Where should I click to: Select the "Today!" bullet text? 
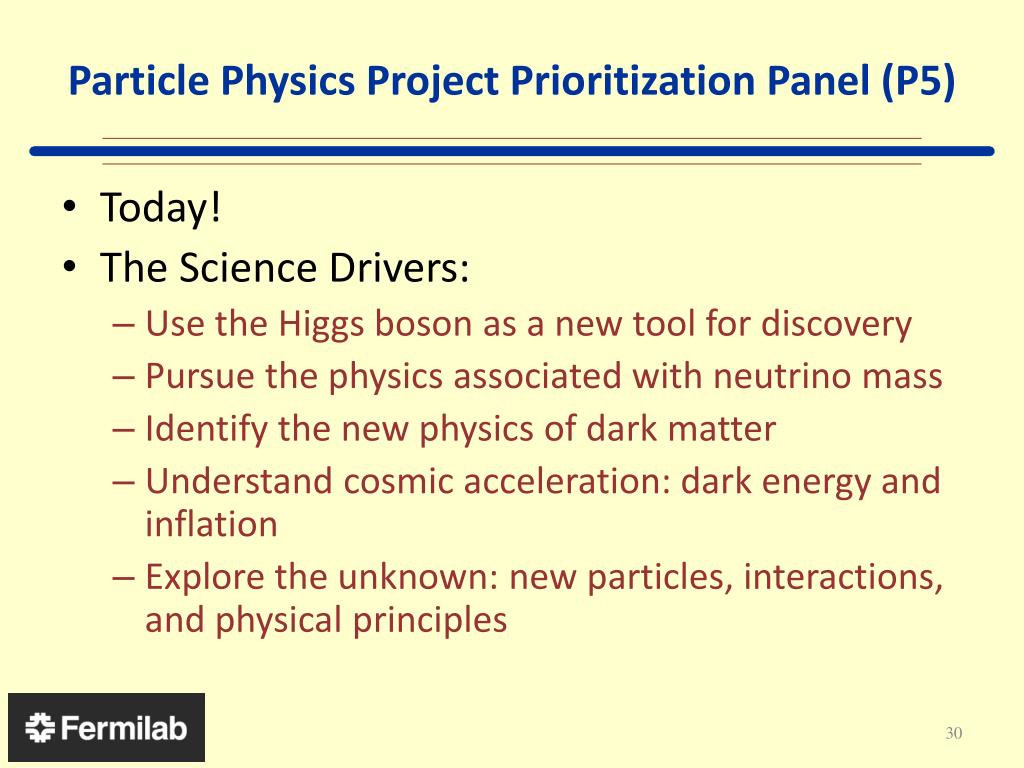[x=161, y=208]
